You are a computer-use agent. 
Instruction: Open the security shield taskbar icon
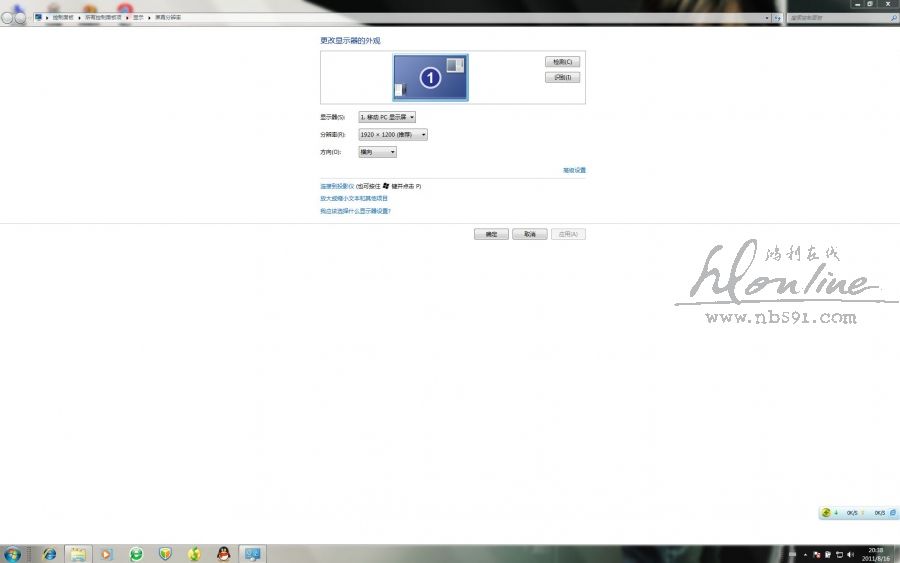(165, 554)
